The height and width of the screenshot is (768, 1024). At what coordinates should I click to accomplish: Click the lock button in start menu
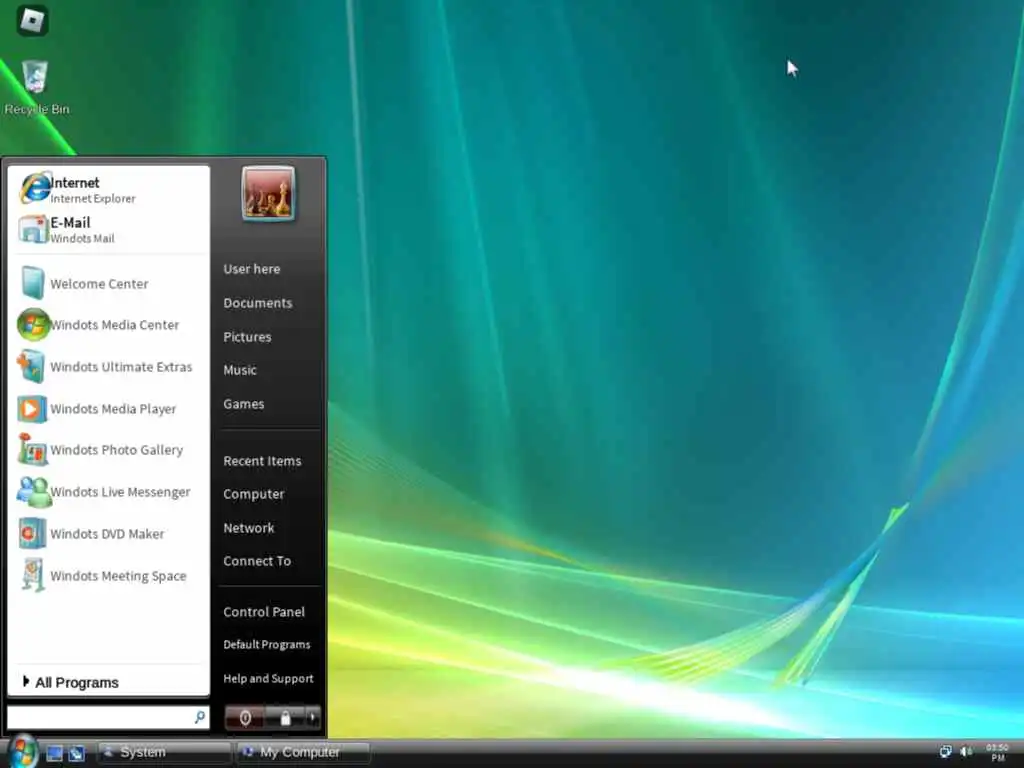point(285,718)
